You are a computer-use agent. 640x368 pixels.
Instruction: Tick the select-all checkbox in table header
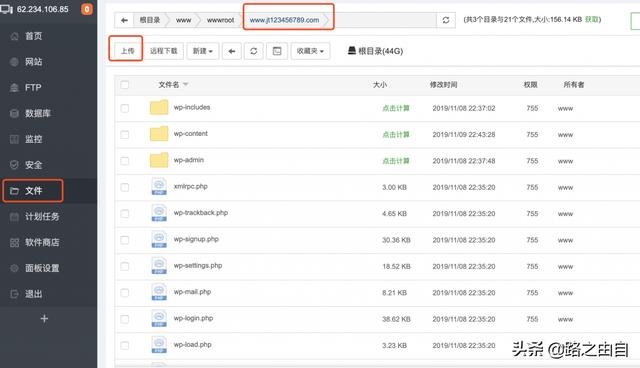(x=124, y=84)
